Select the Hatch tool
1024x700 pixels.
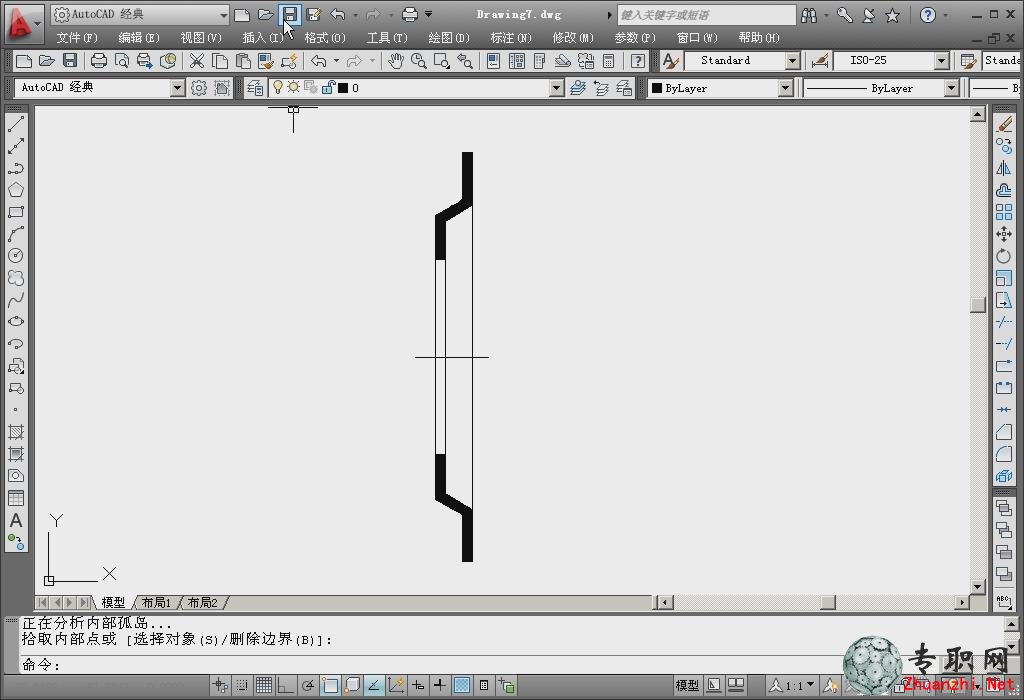coord(16,432)
